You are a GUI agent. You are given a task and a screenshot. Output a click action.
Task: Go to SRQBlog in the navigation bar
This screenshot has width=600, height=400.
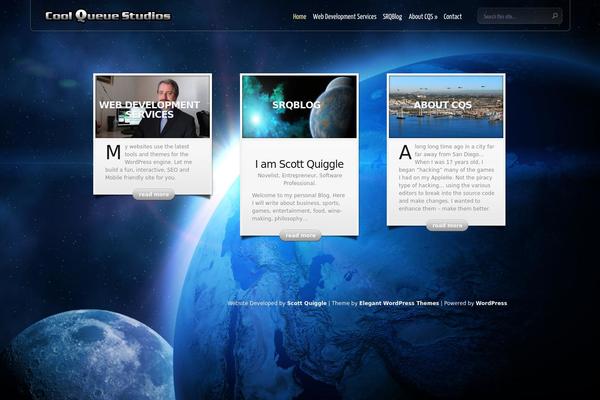point(392,16)
